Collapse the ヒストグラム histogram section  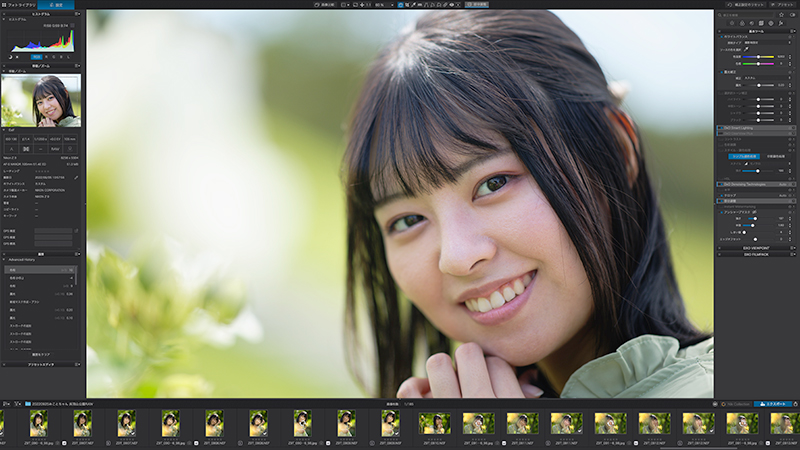tap(4, 19)
